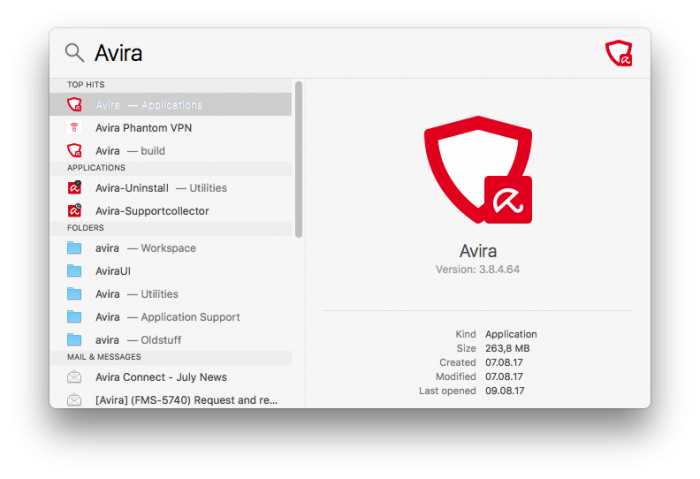Select the Avira — Applications top hit
The height and width of the screenshot is (479, 700).
click(x=171, y=104)
